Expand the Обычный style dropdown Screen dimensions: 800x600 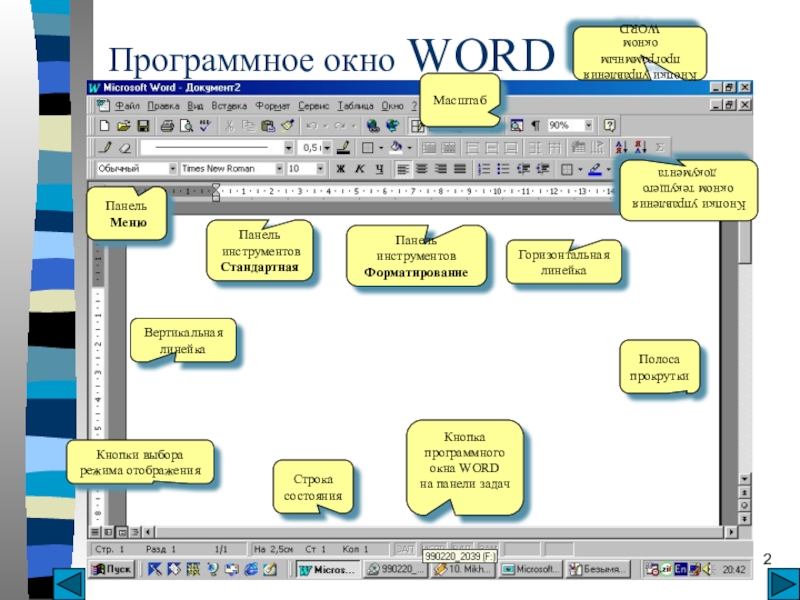pyautogui.click(x=172, y=168)
